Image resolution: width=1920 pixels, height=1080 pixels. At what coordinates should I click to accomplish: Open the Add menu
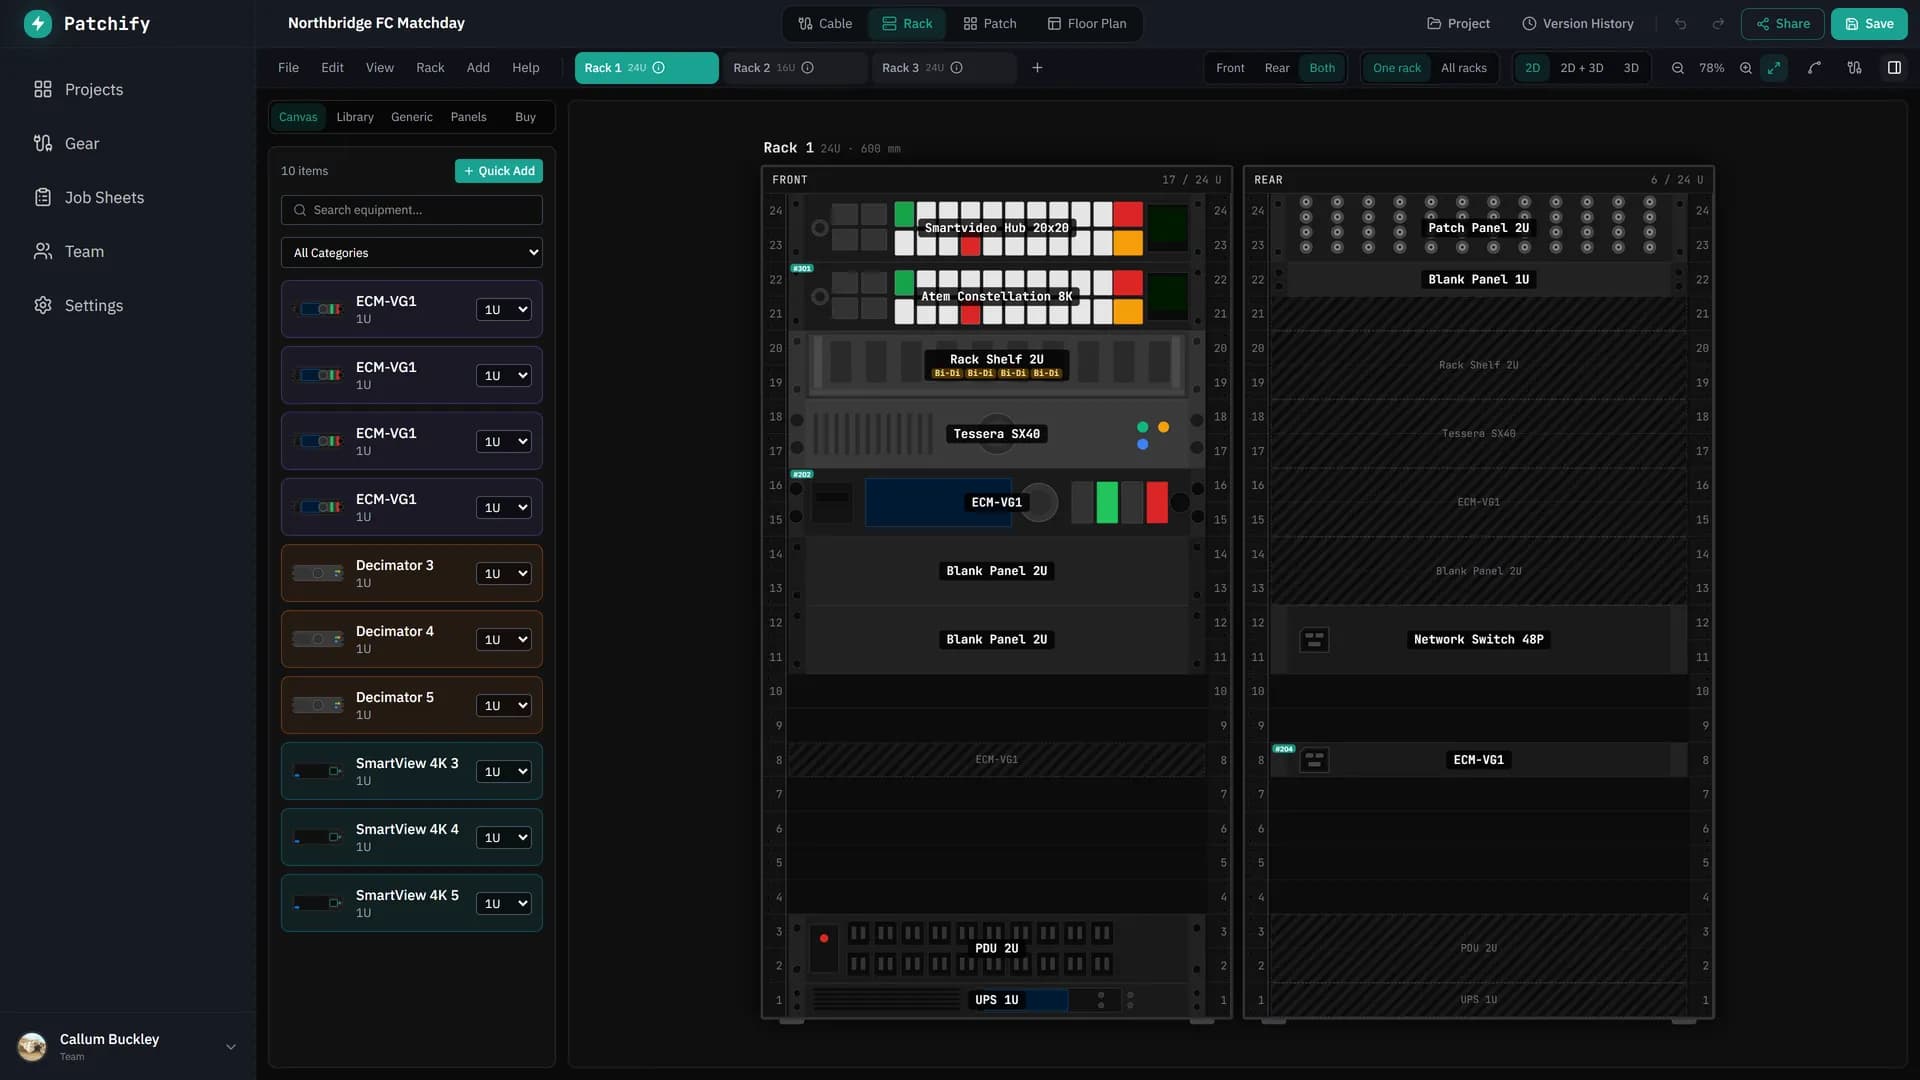coord(478,68)
